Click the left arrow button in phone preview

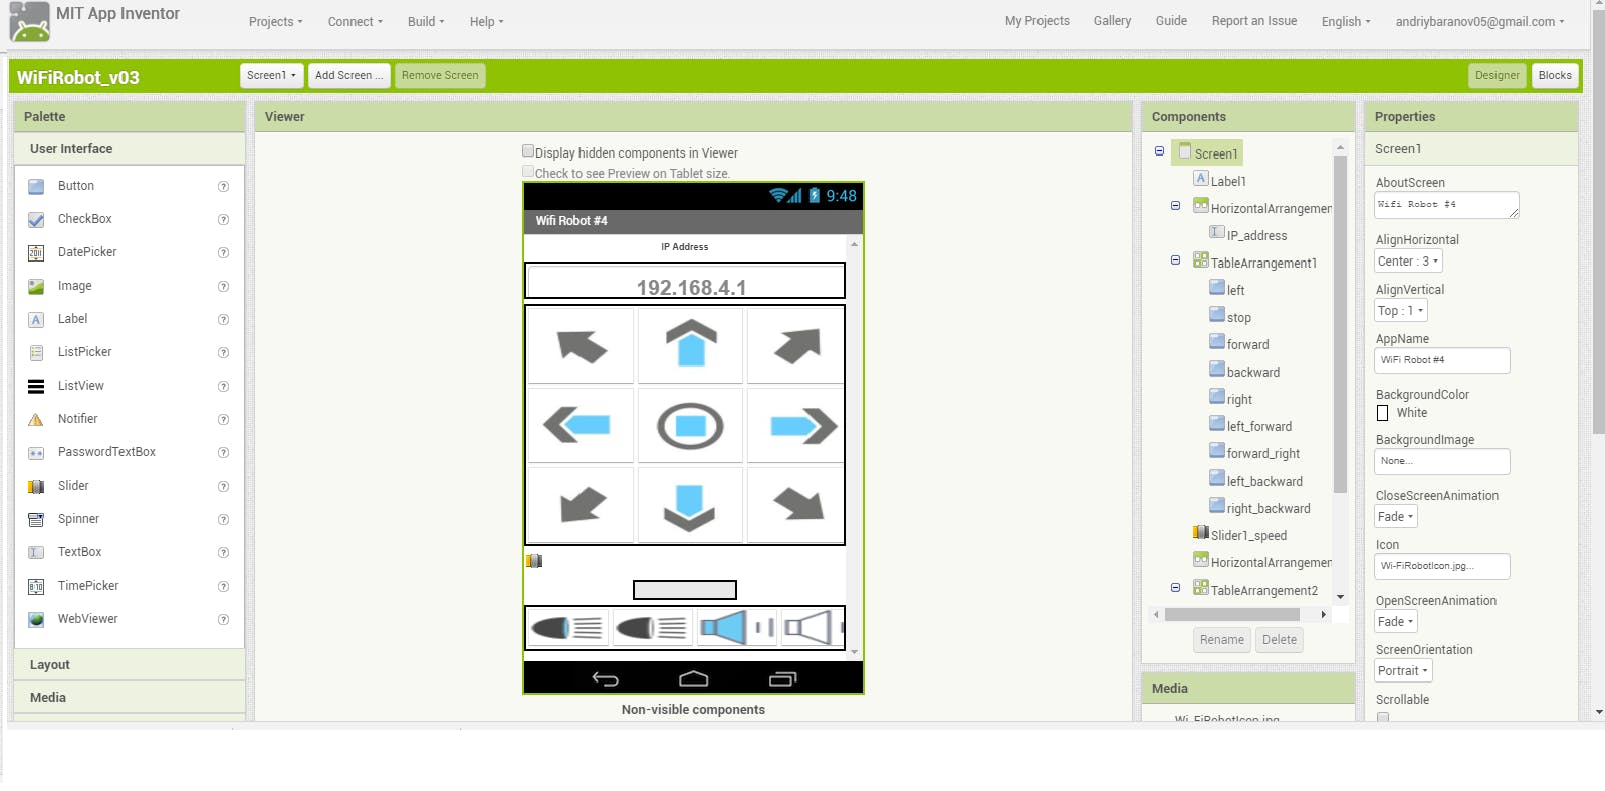(581, 426)
